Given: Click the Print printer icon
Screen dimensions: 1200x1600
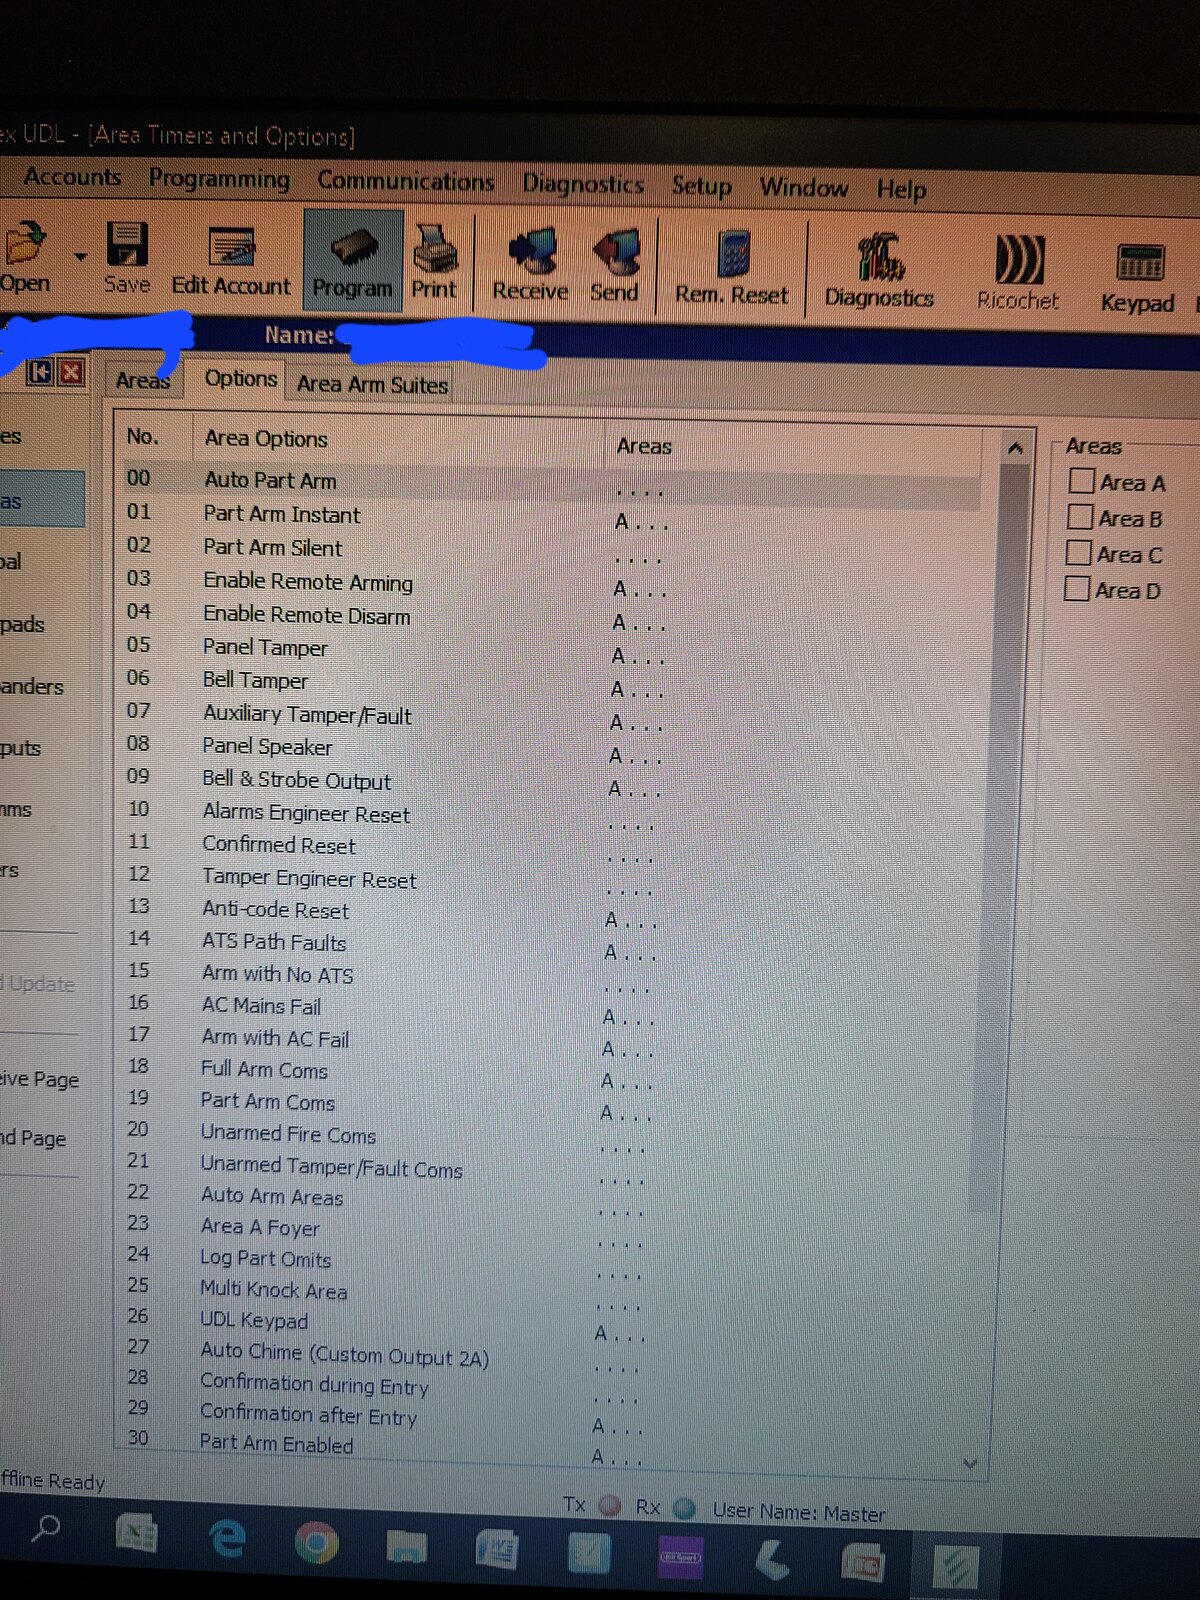Looking at the screenshot, I should (435, 250).
